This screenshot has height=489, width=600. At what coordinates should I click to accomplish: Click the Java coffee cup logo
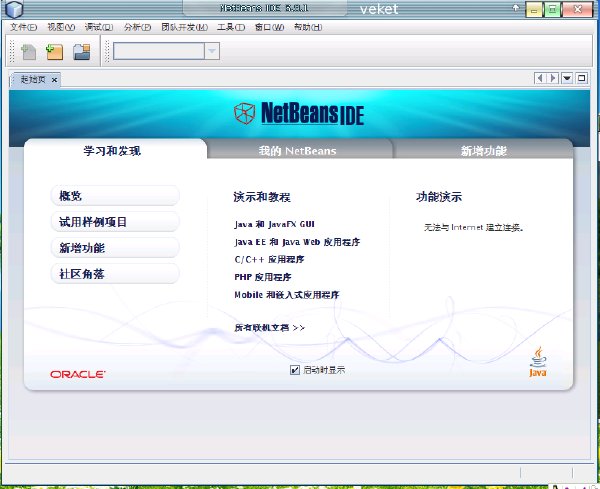click(538, 362)
